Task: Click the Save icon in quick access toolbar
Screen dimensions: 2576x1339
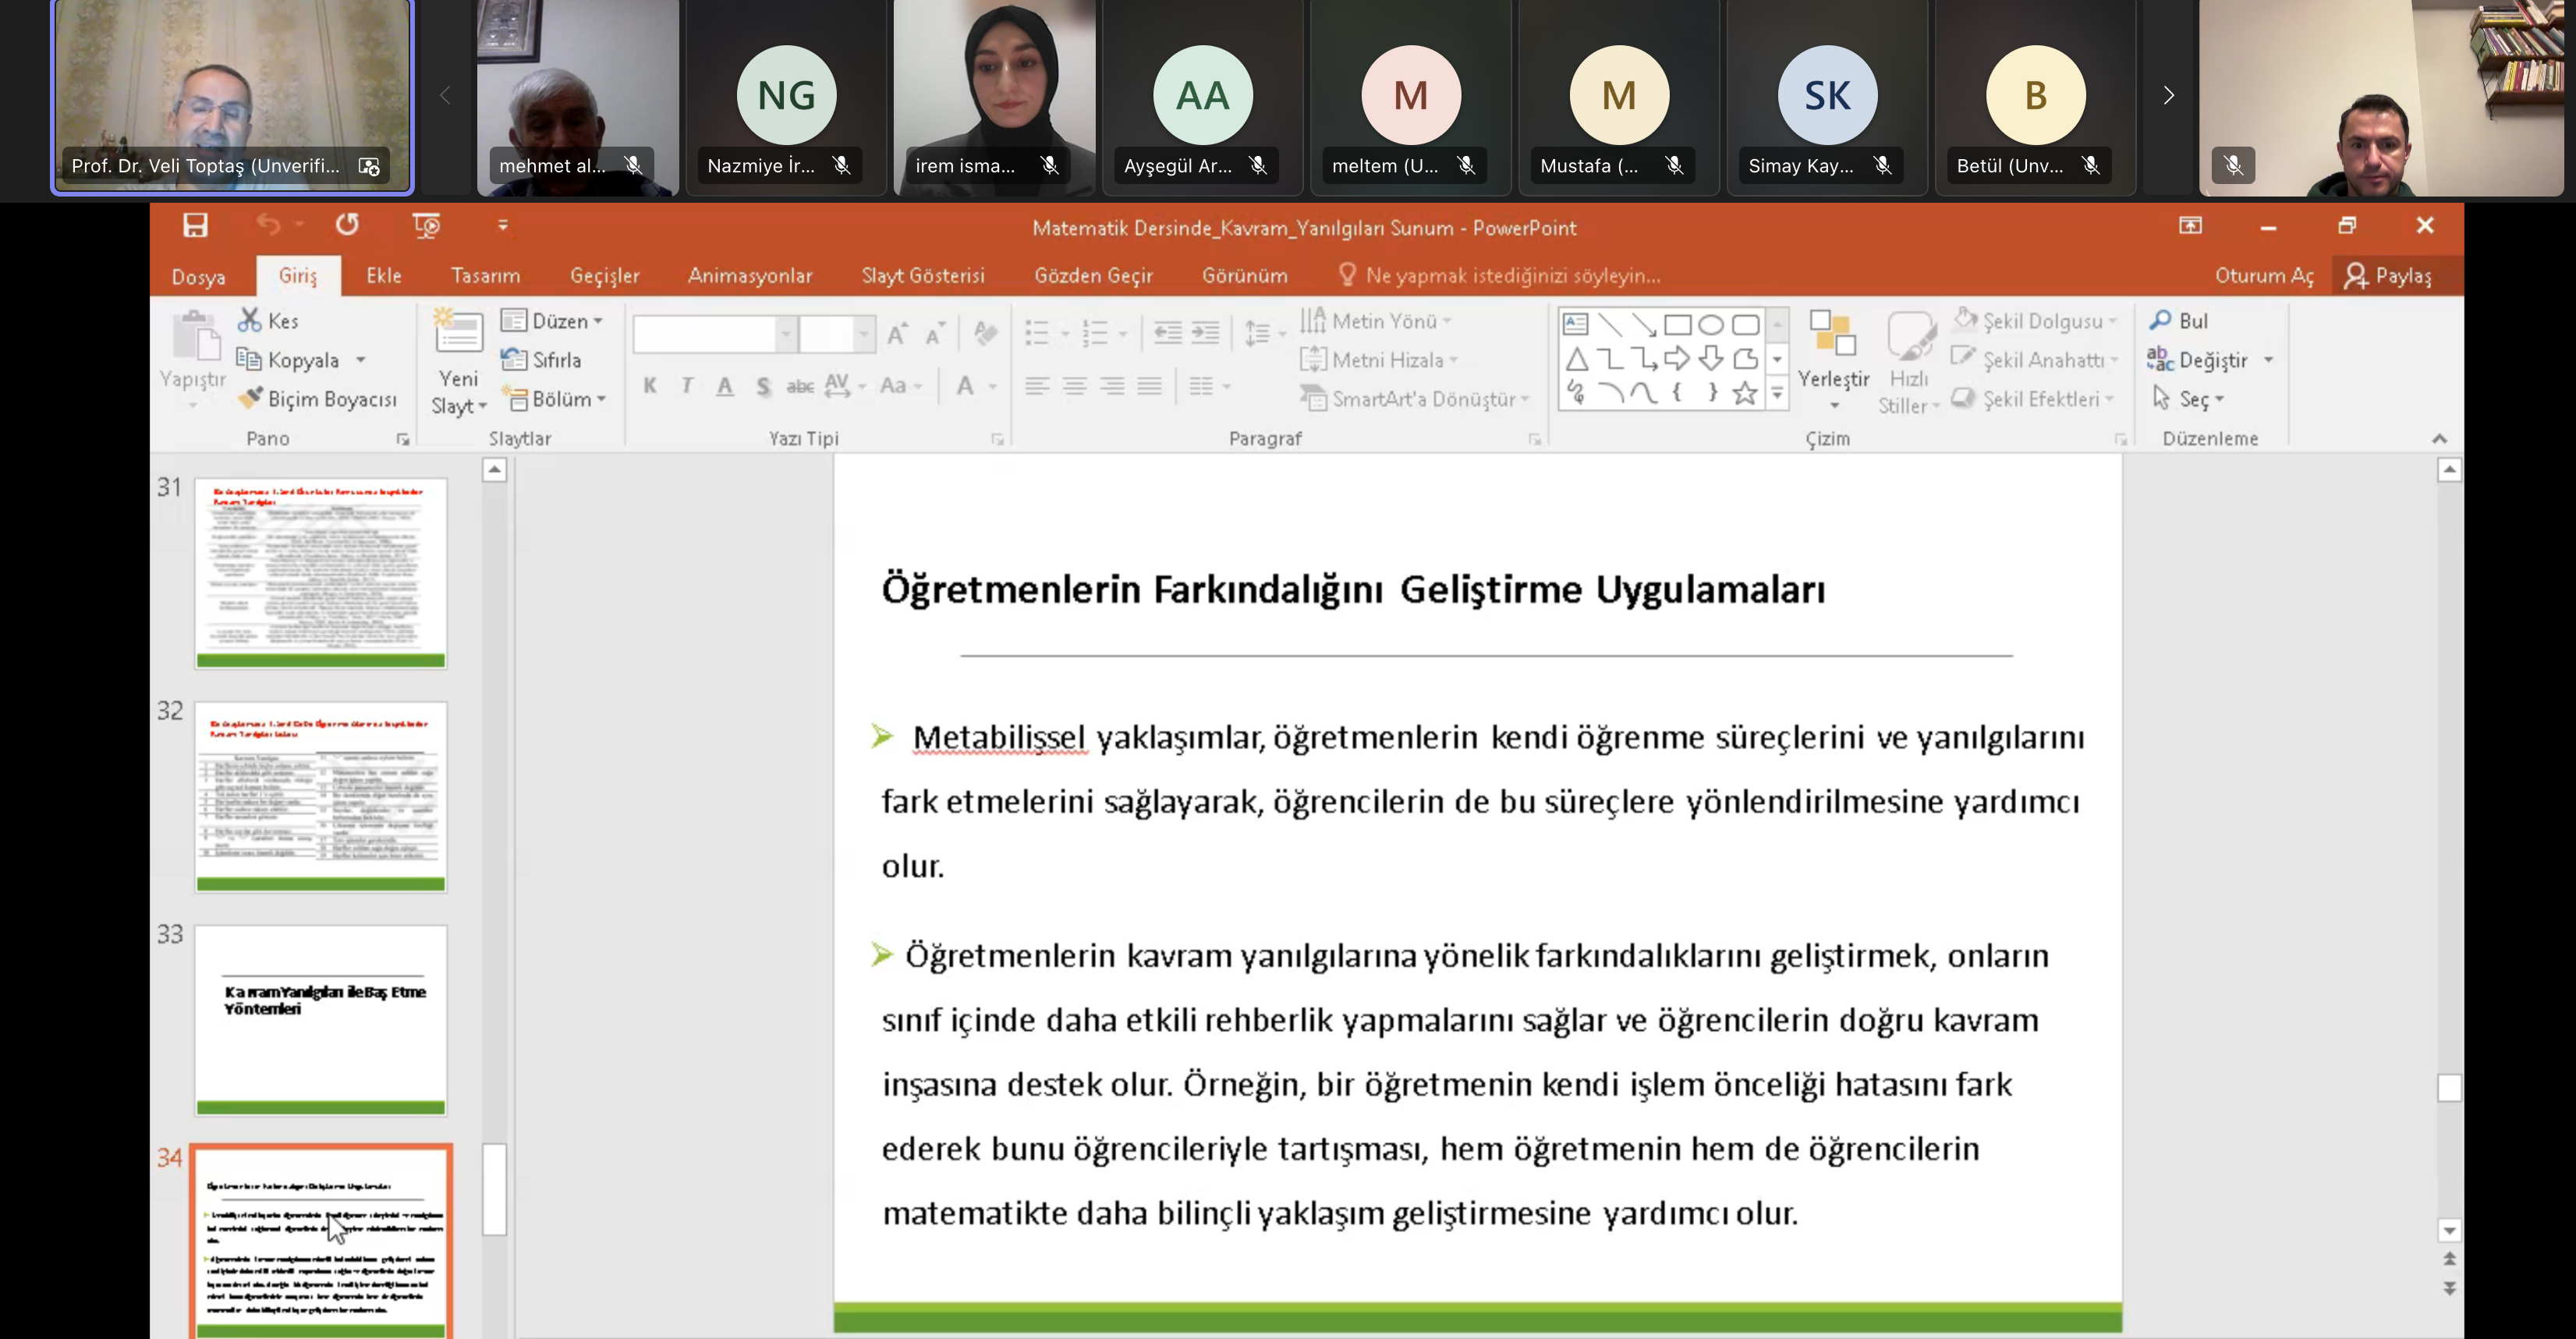Action: point(195,226)
